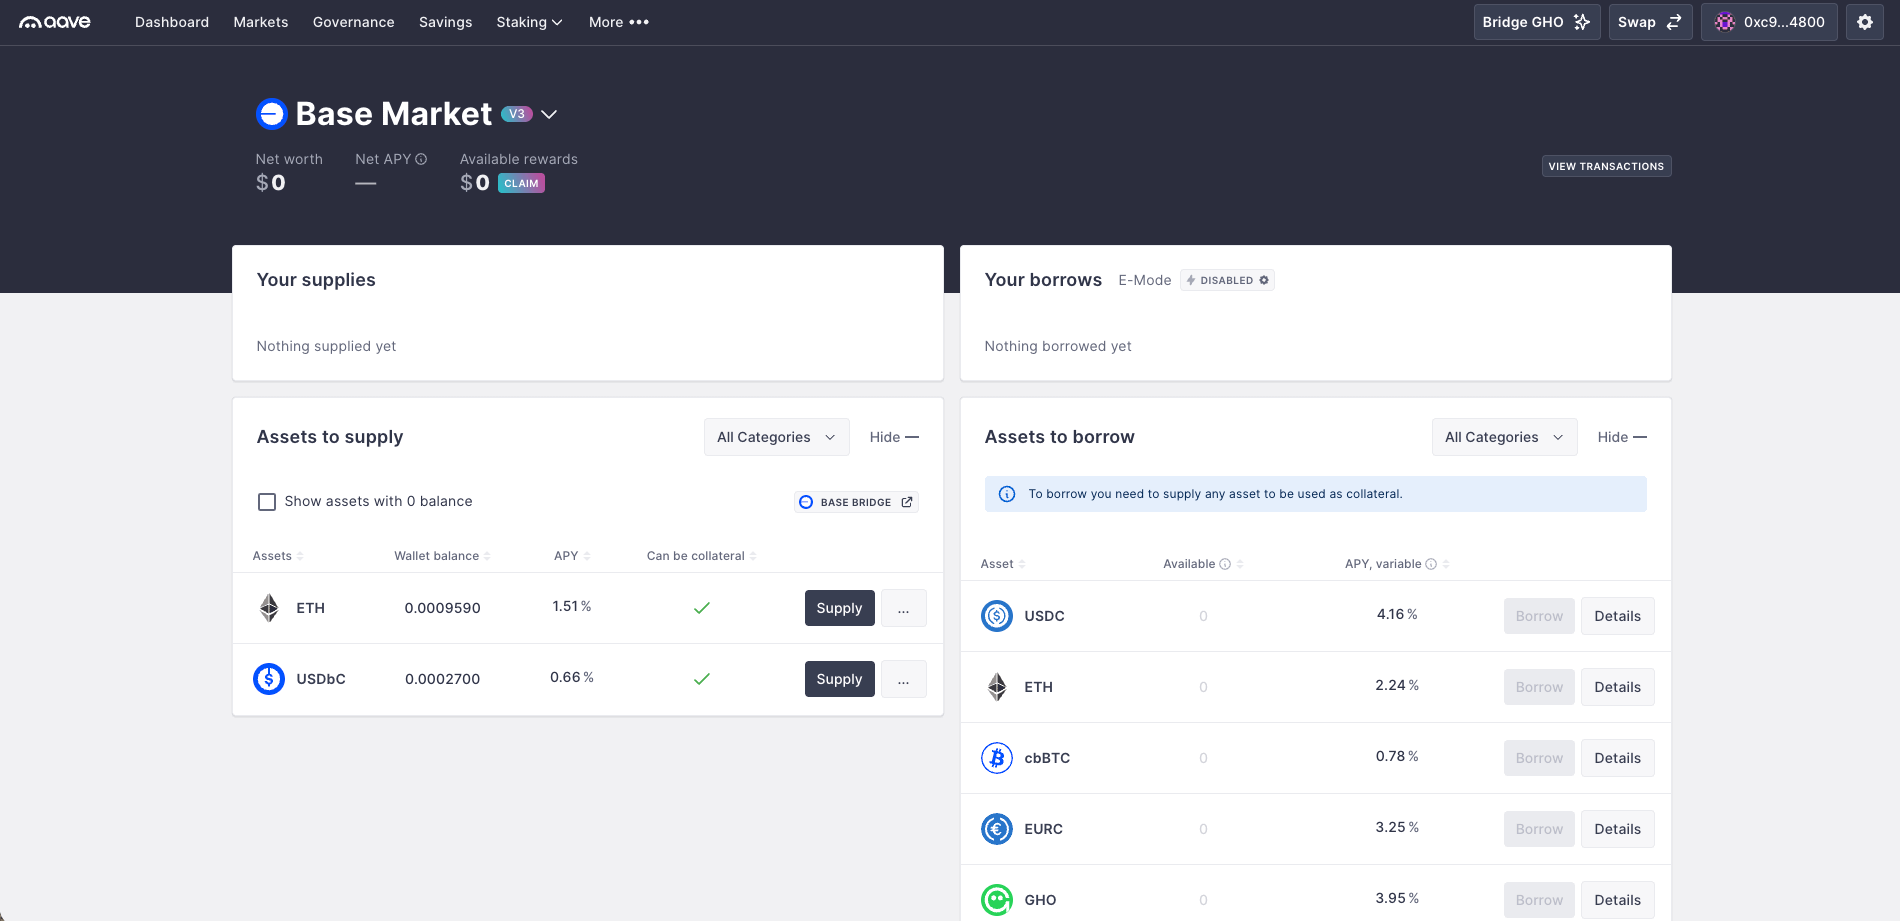Click the Net worth $0 value
Viewport: 1900px width, 921px height.
271,183
